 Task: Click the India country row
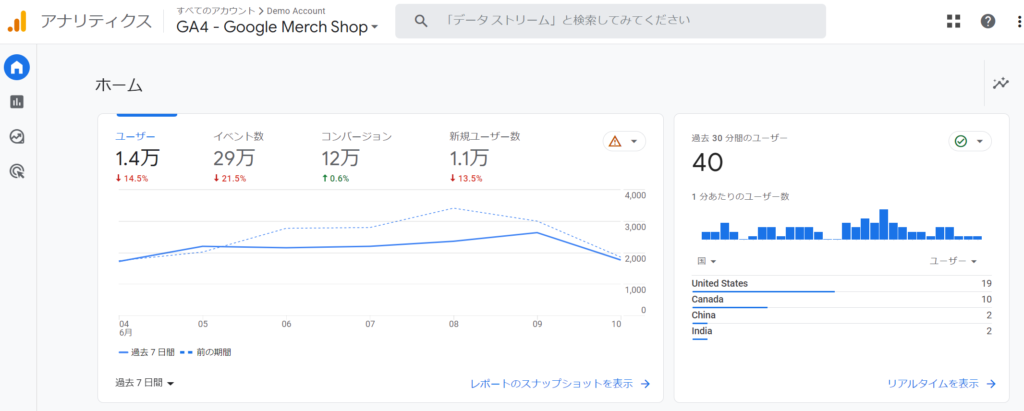click(842, 331)
